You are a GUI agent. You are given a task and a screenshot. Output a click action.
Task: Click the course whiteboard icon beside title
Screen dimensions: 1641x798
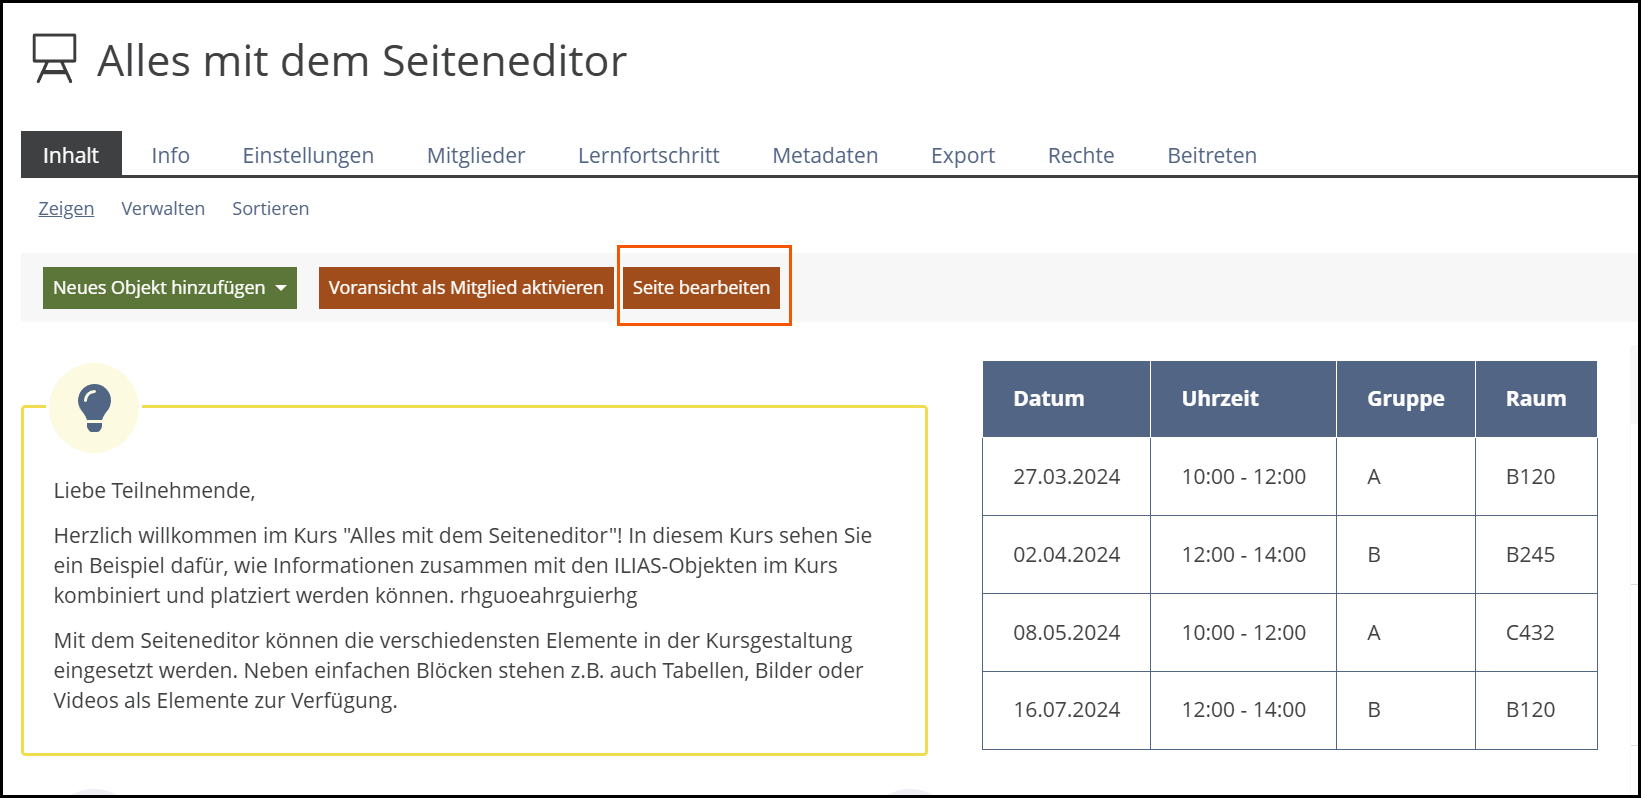point(54,59)
